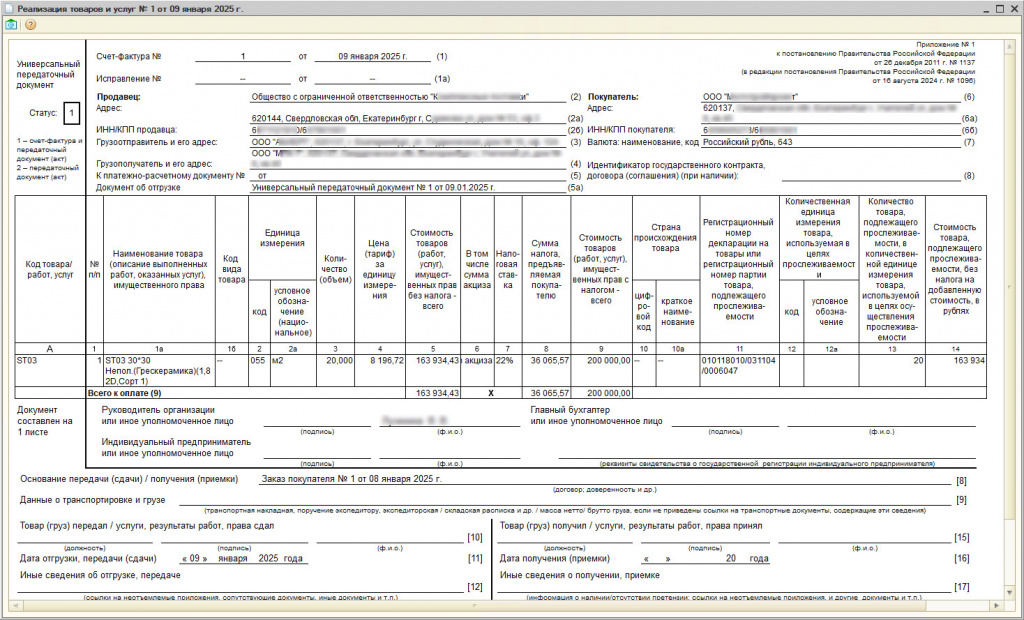Click column header 'Налоговая ставка'
The image size is (1024, 620).
(508, 269)
